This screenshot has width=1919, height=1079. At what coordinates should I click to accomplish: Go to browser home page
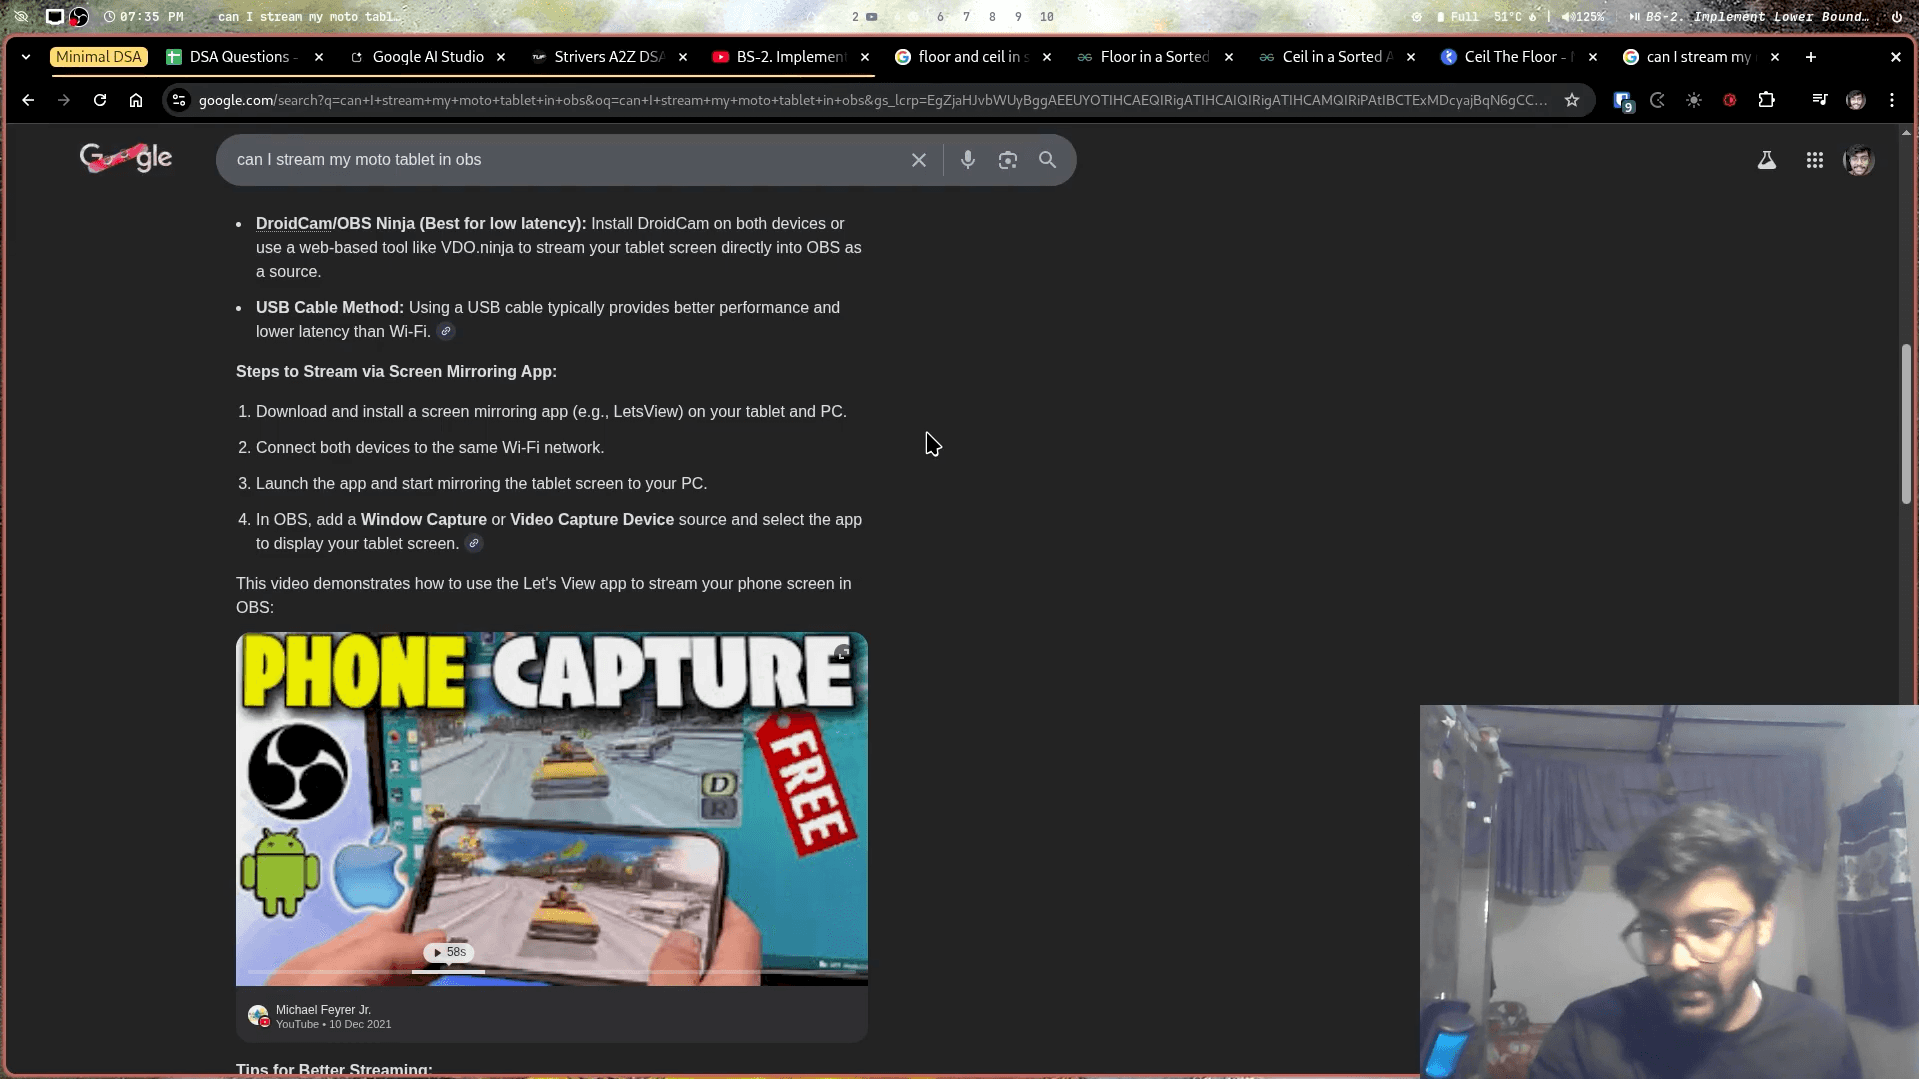136,100
